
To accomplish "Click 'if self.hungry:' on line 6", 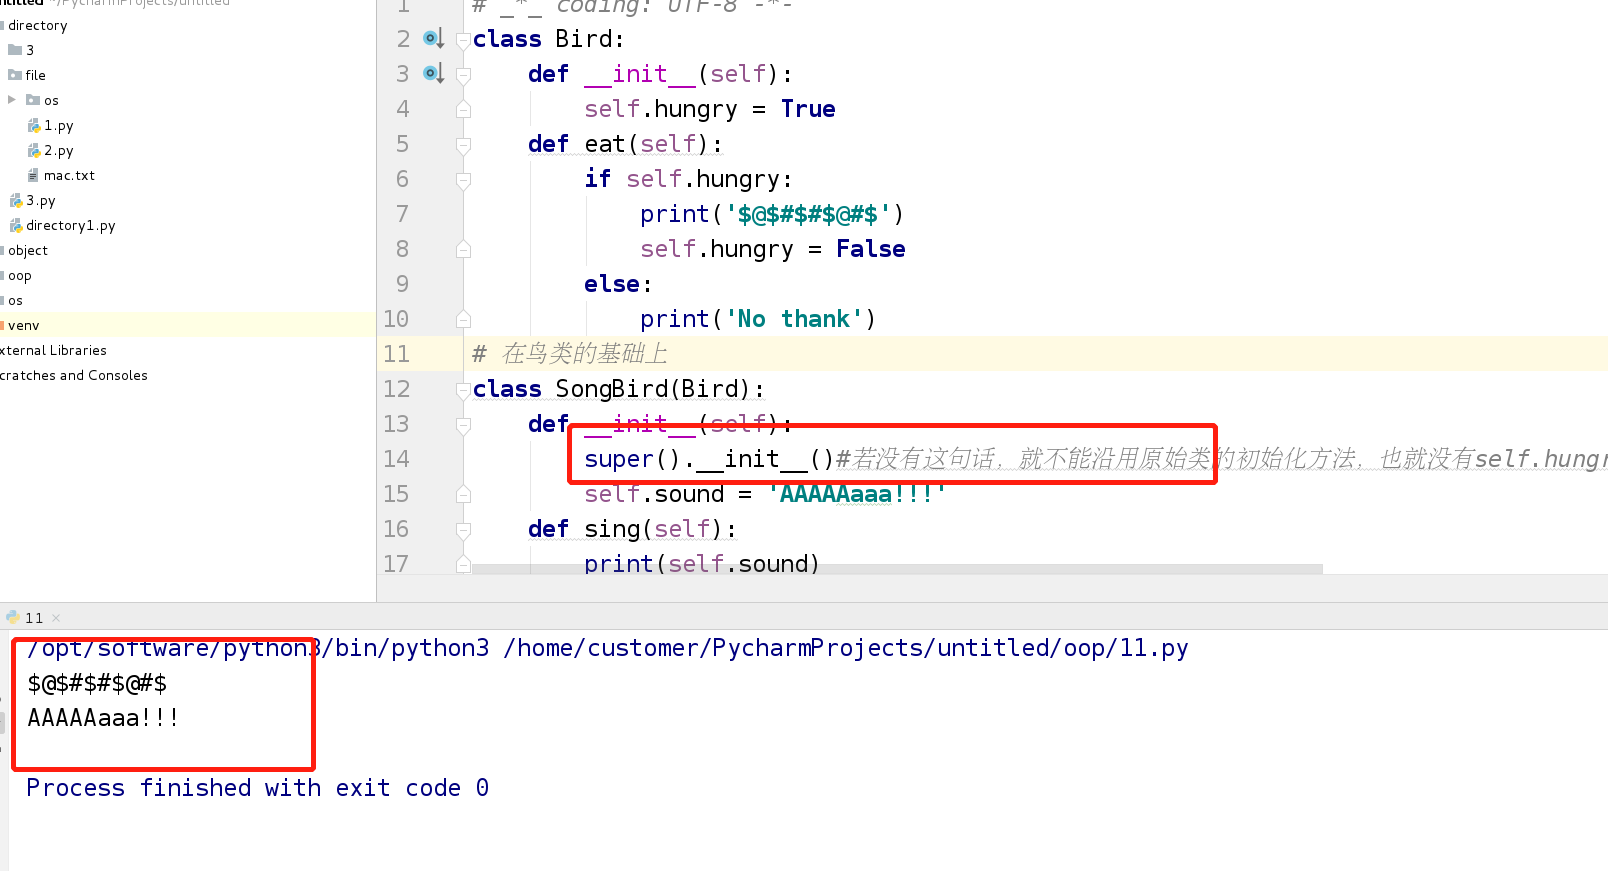I will point(688,179).
